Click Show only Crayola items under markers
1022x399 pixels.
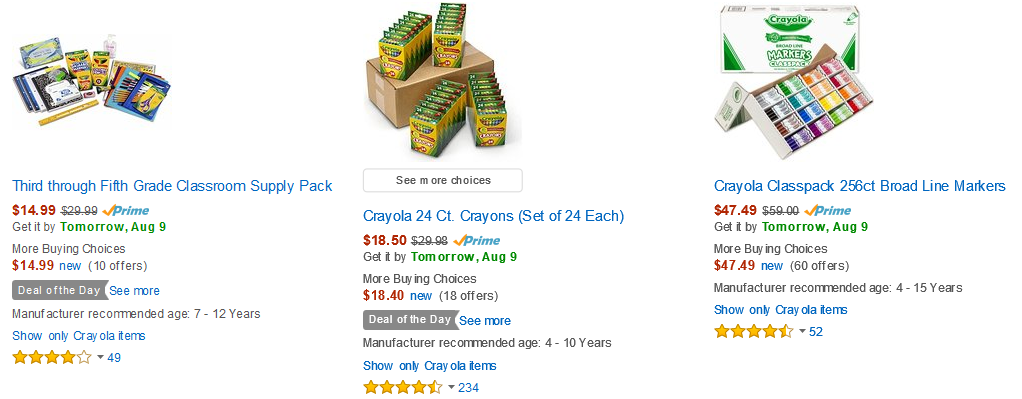[x=780, y=310]
